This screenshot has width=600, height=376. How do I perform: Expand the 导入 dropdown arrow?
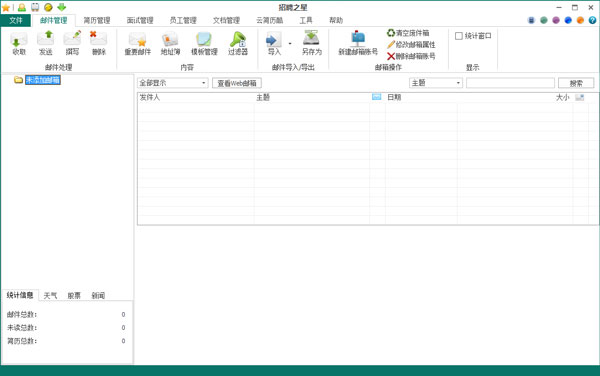(290, 44)
